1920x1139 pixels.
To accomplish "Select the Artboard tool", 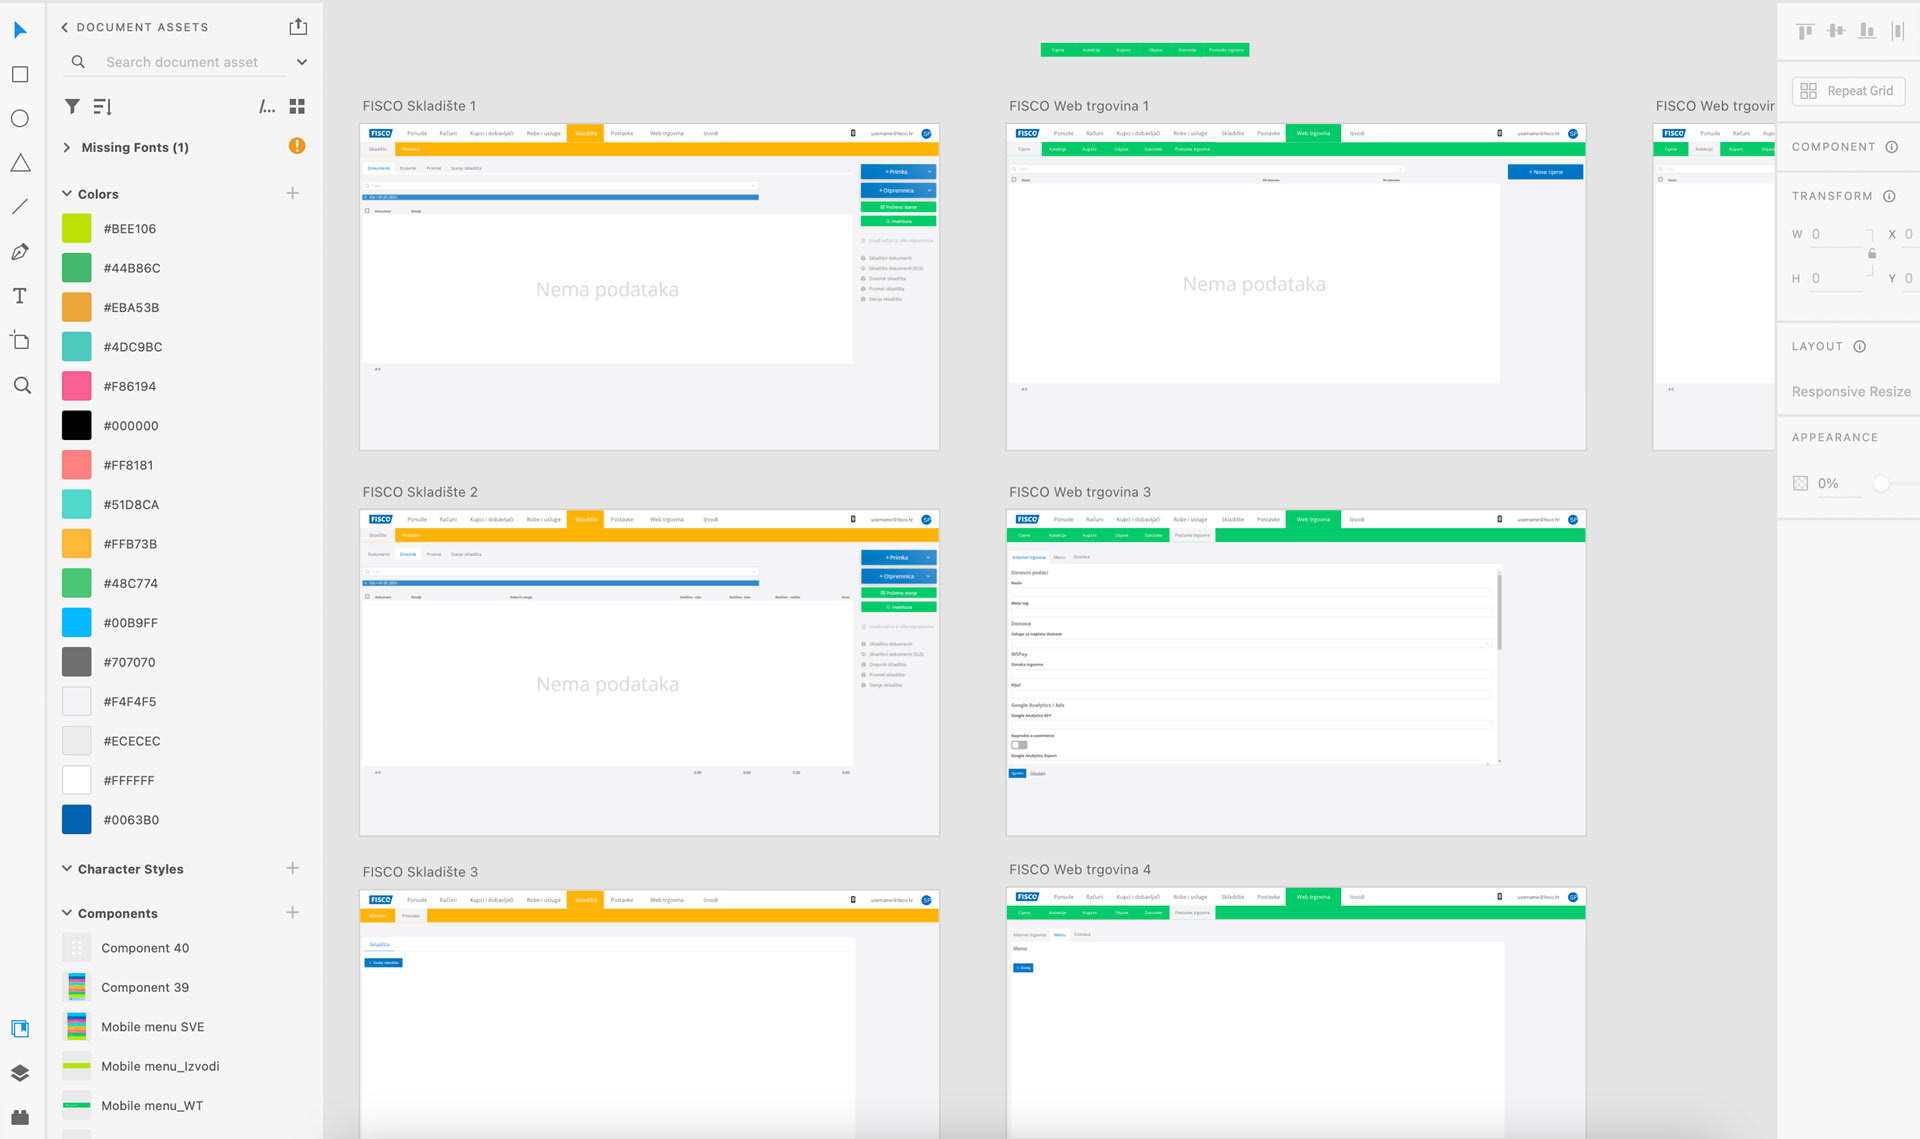I will 20,341.
